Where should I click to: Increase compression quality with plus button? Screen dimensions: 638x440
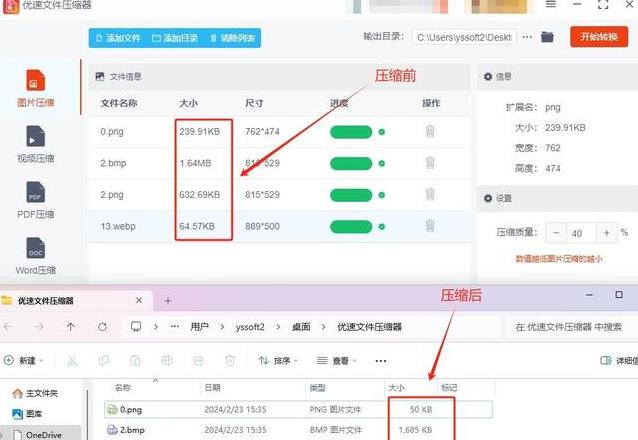pos(607,233)
